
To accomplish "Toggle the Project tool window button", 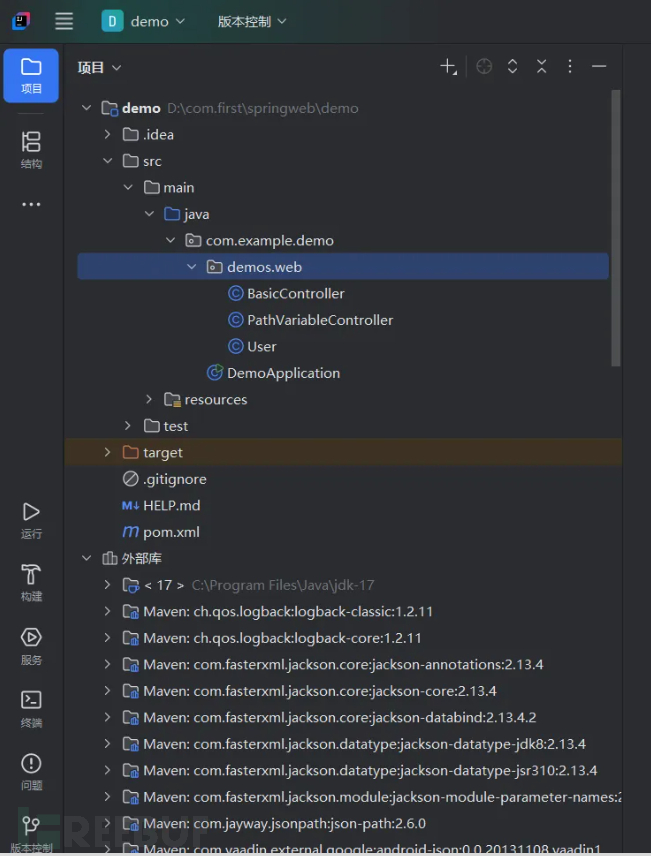I will click(31, 73).
